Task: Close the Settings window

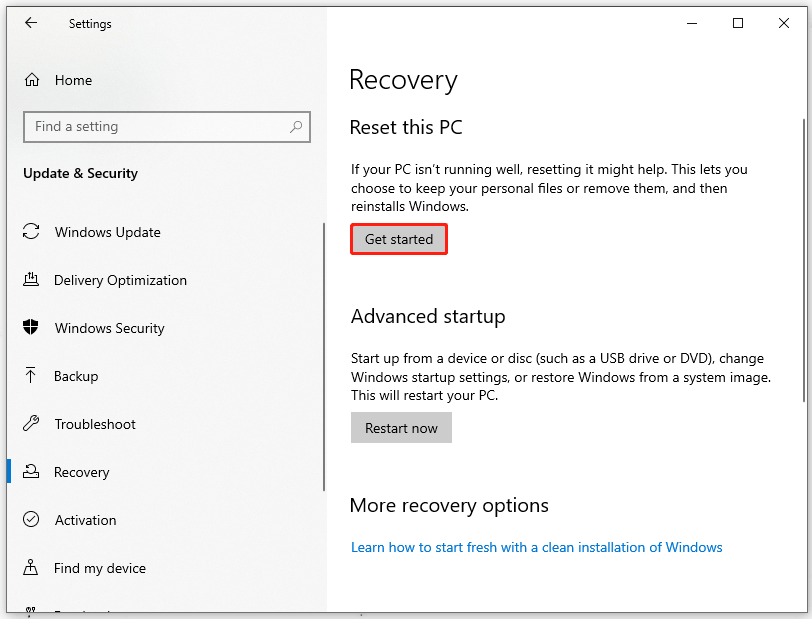Action: click(784, 23)
